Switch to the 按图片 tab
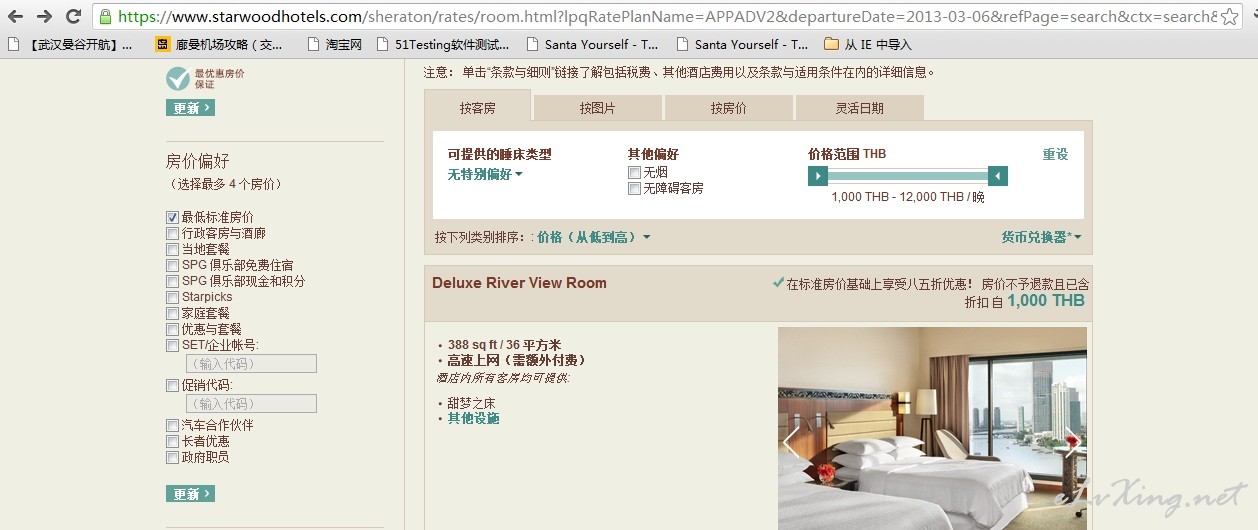Image resolution: width=1258 pixels, height=530 pixels. pyautogui.click(x=597, y=108)
